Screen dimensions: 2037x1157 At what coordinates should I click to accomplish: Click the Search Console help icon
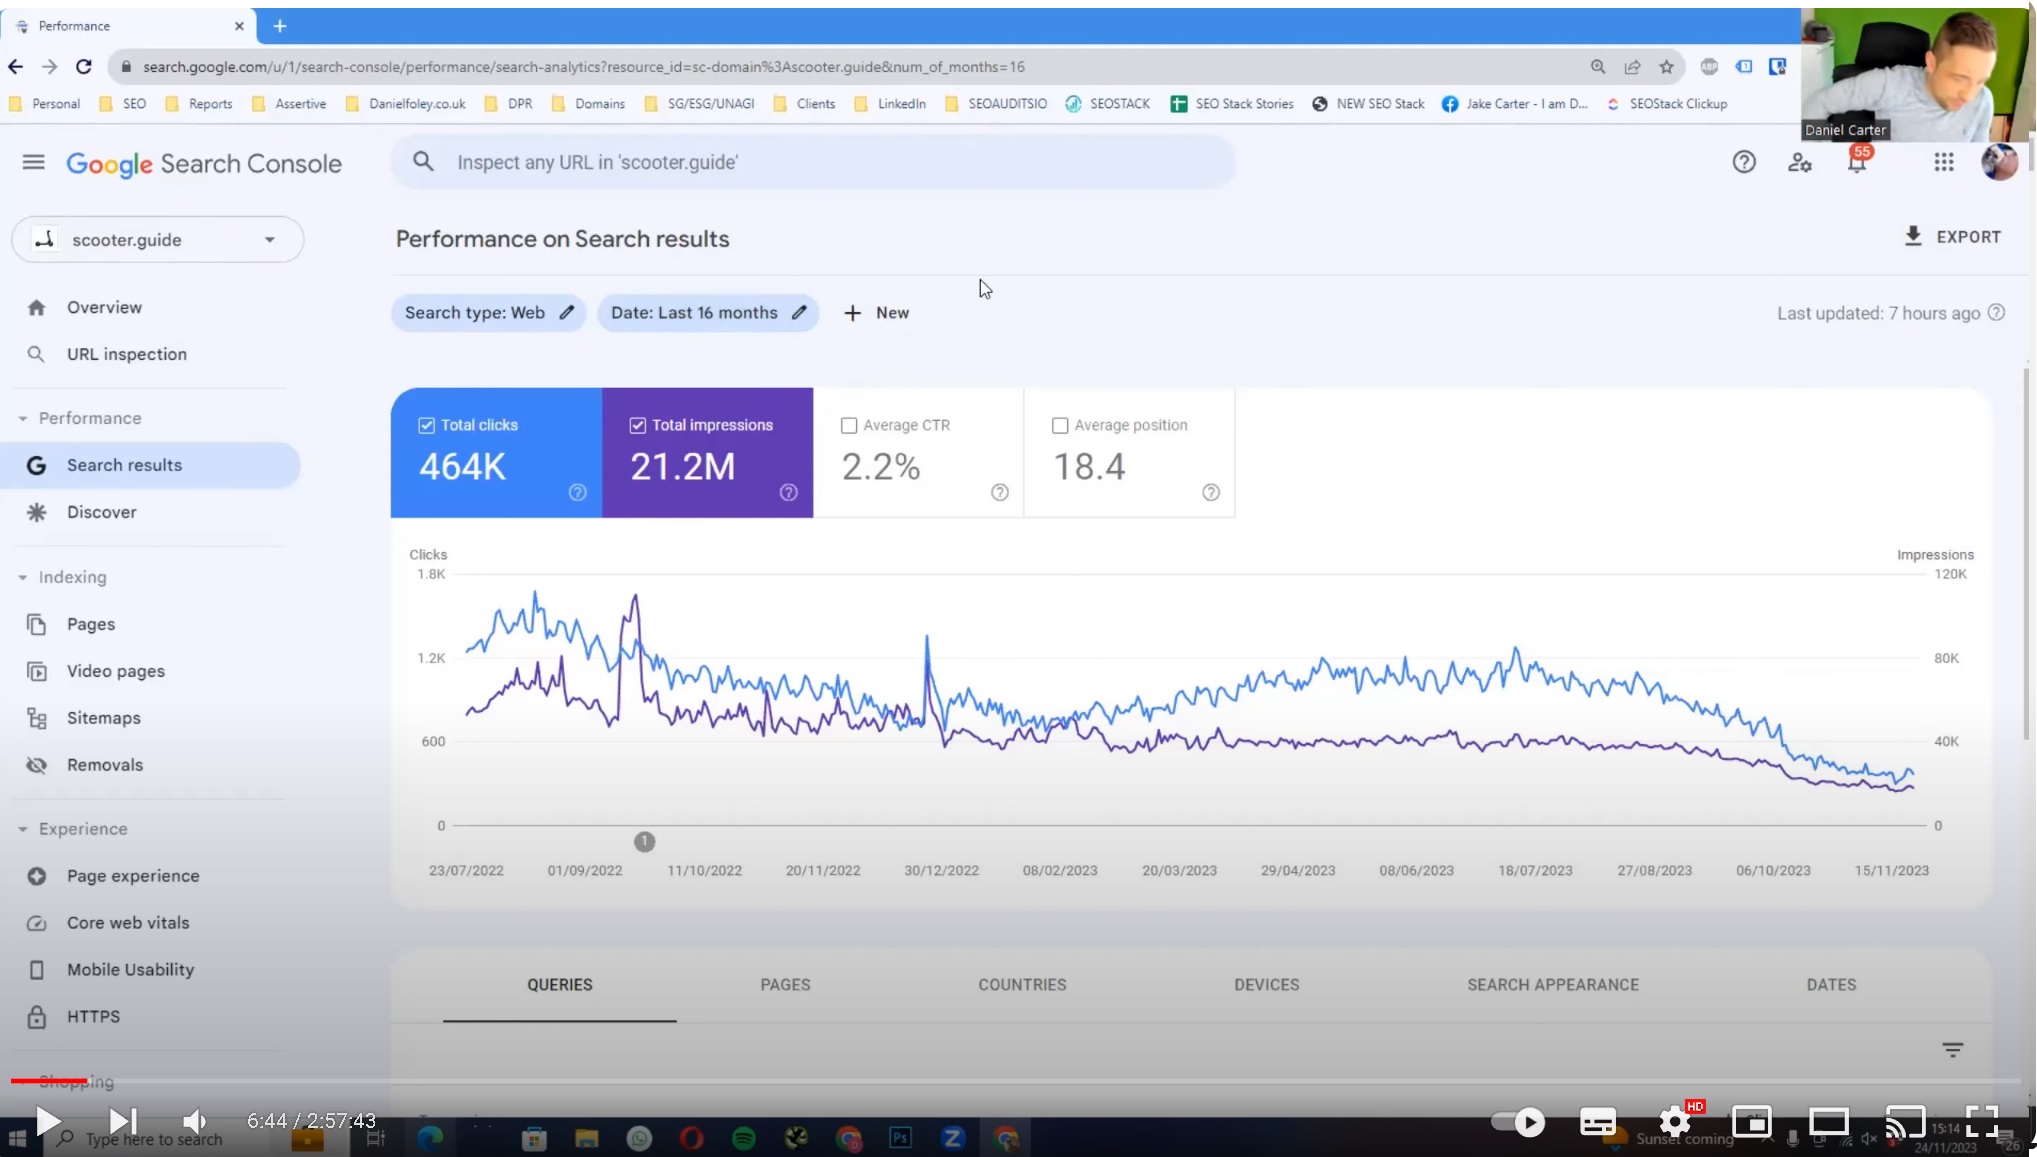click(x=1743, y=162)
